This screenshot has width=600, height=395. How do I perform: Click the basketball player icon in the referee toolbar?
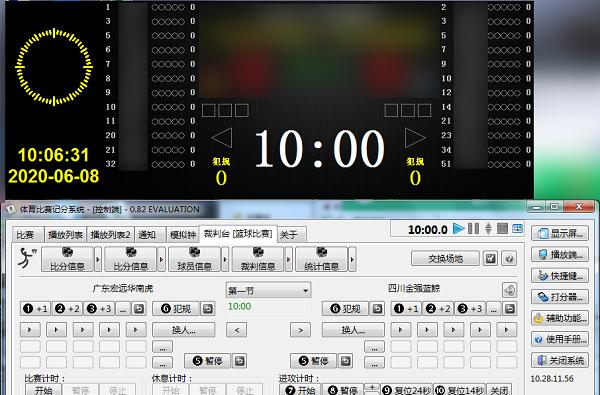[28, 258]
